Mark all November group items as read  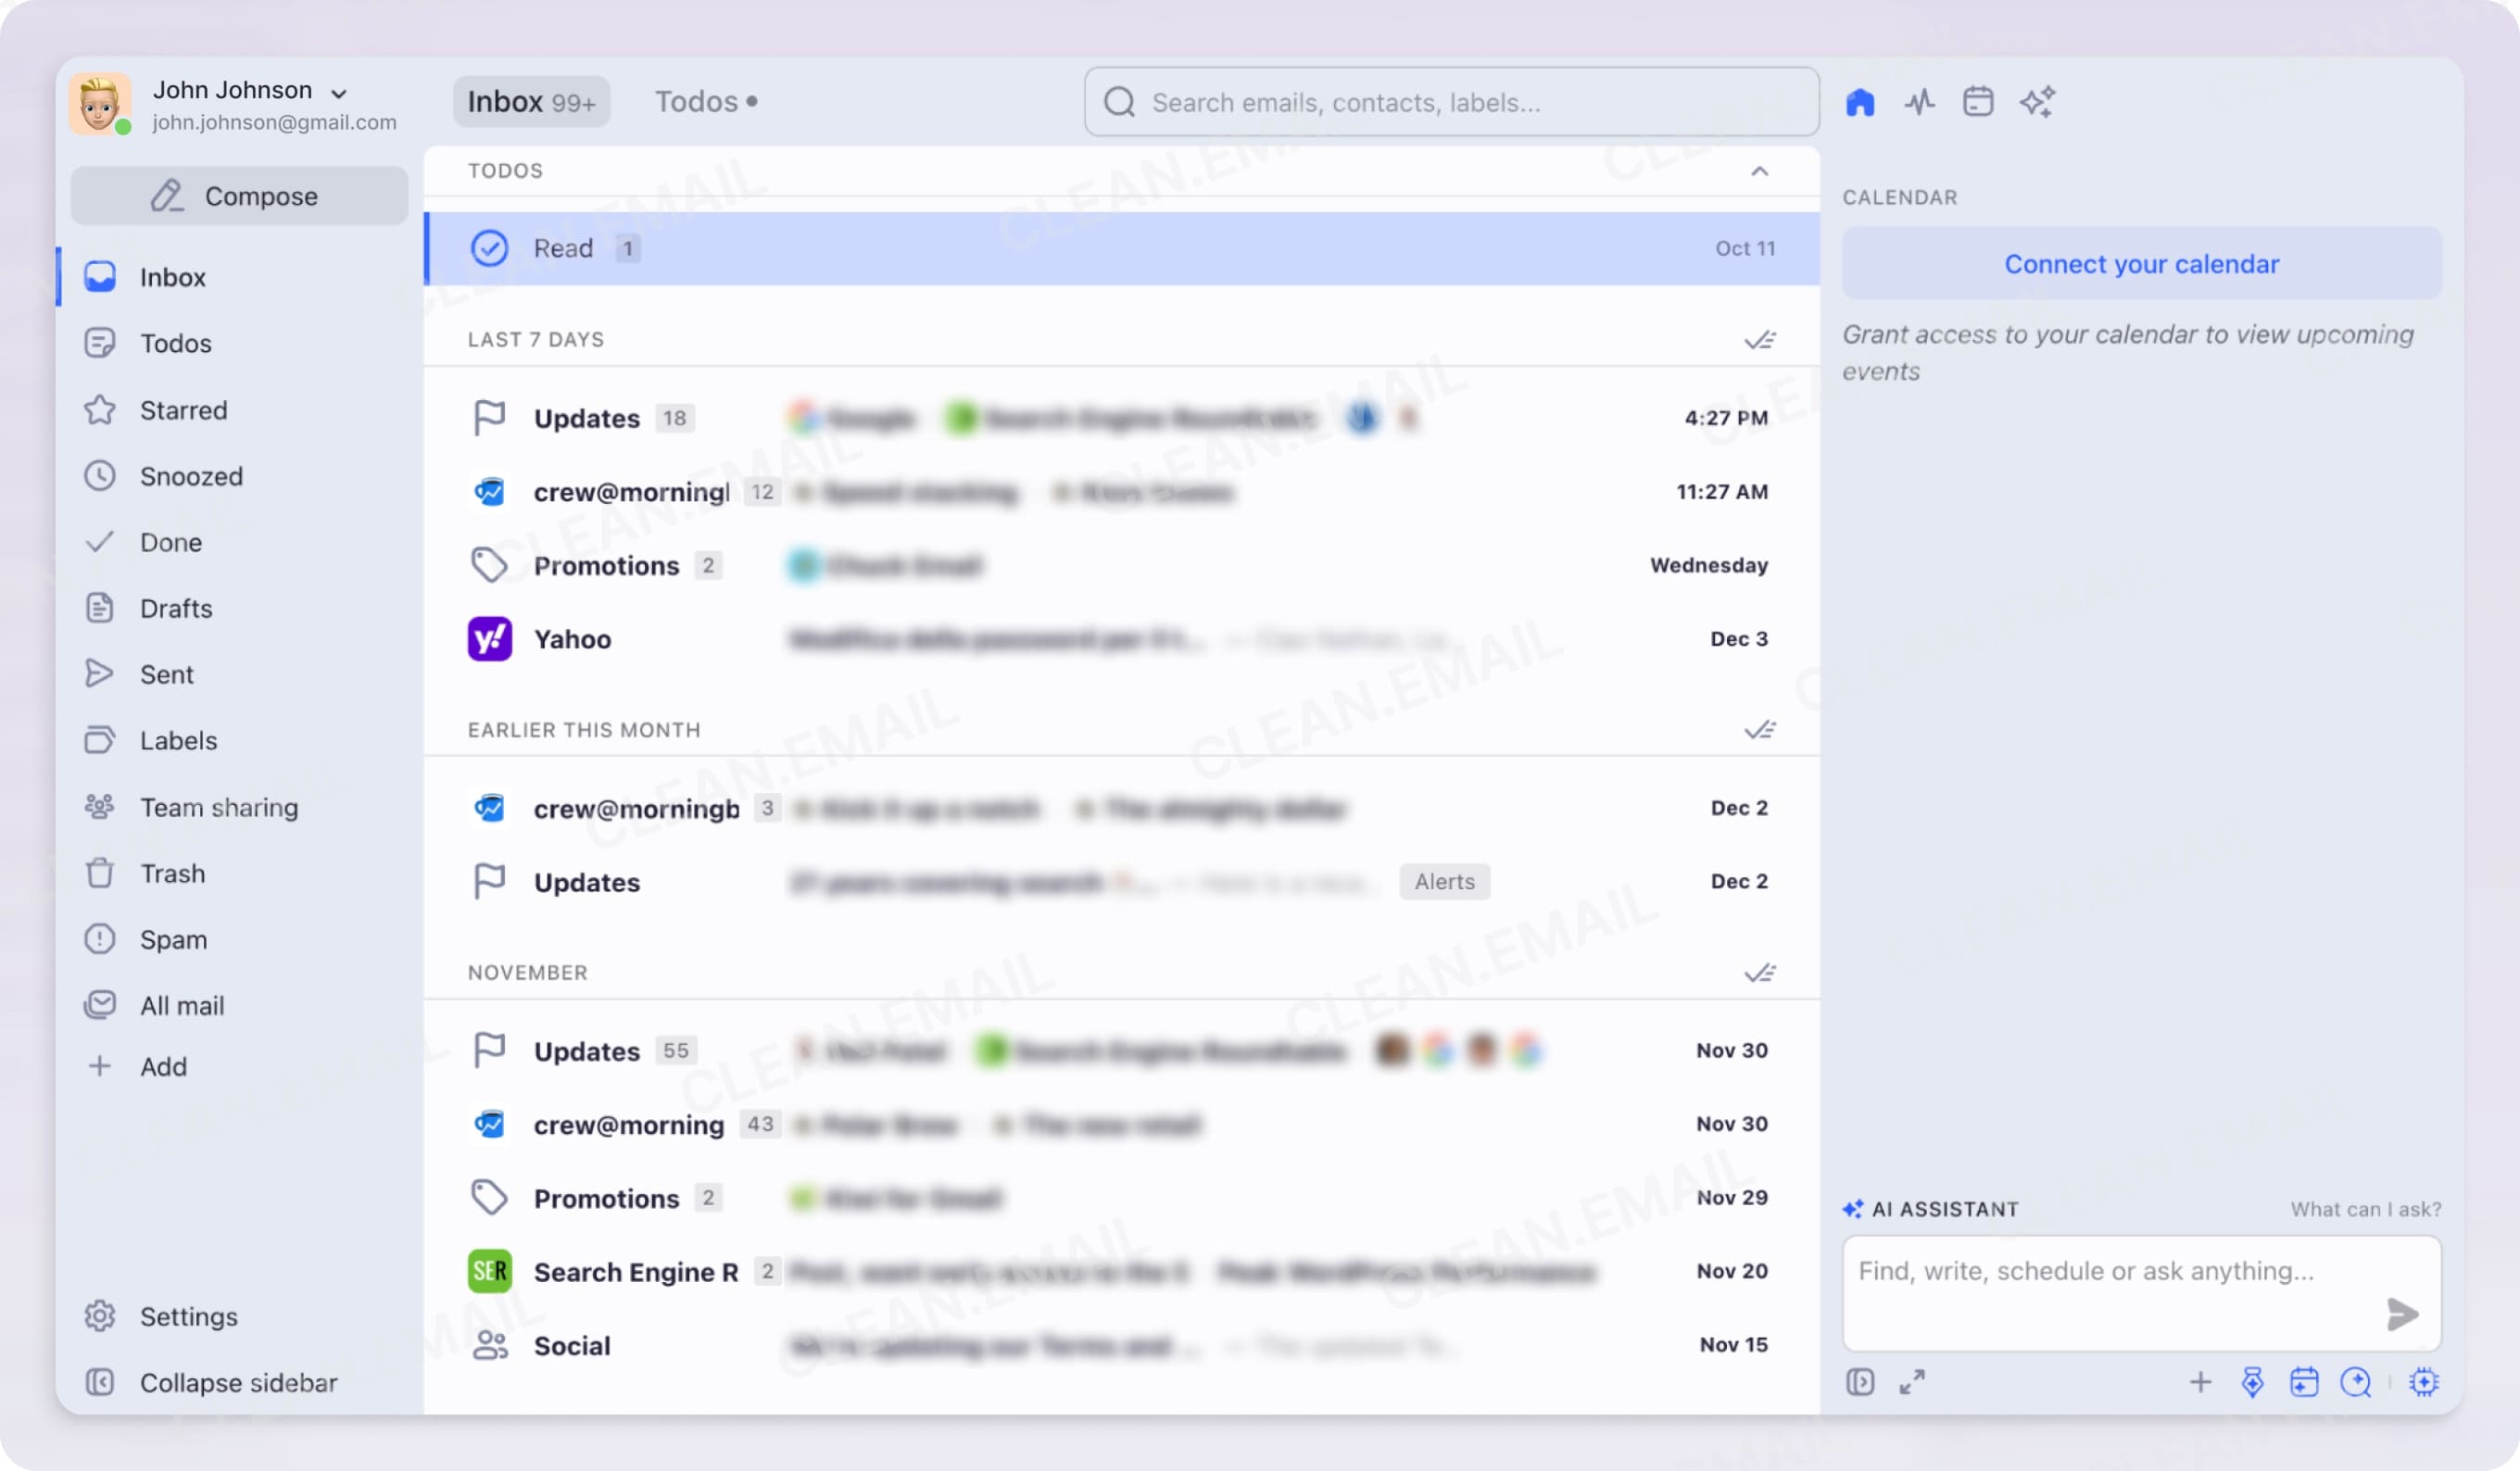point(1761,972)
